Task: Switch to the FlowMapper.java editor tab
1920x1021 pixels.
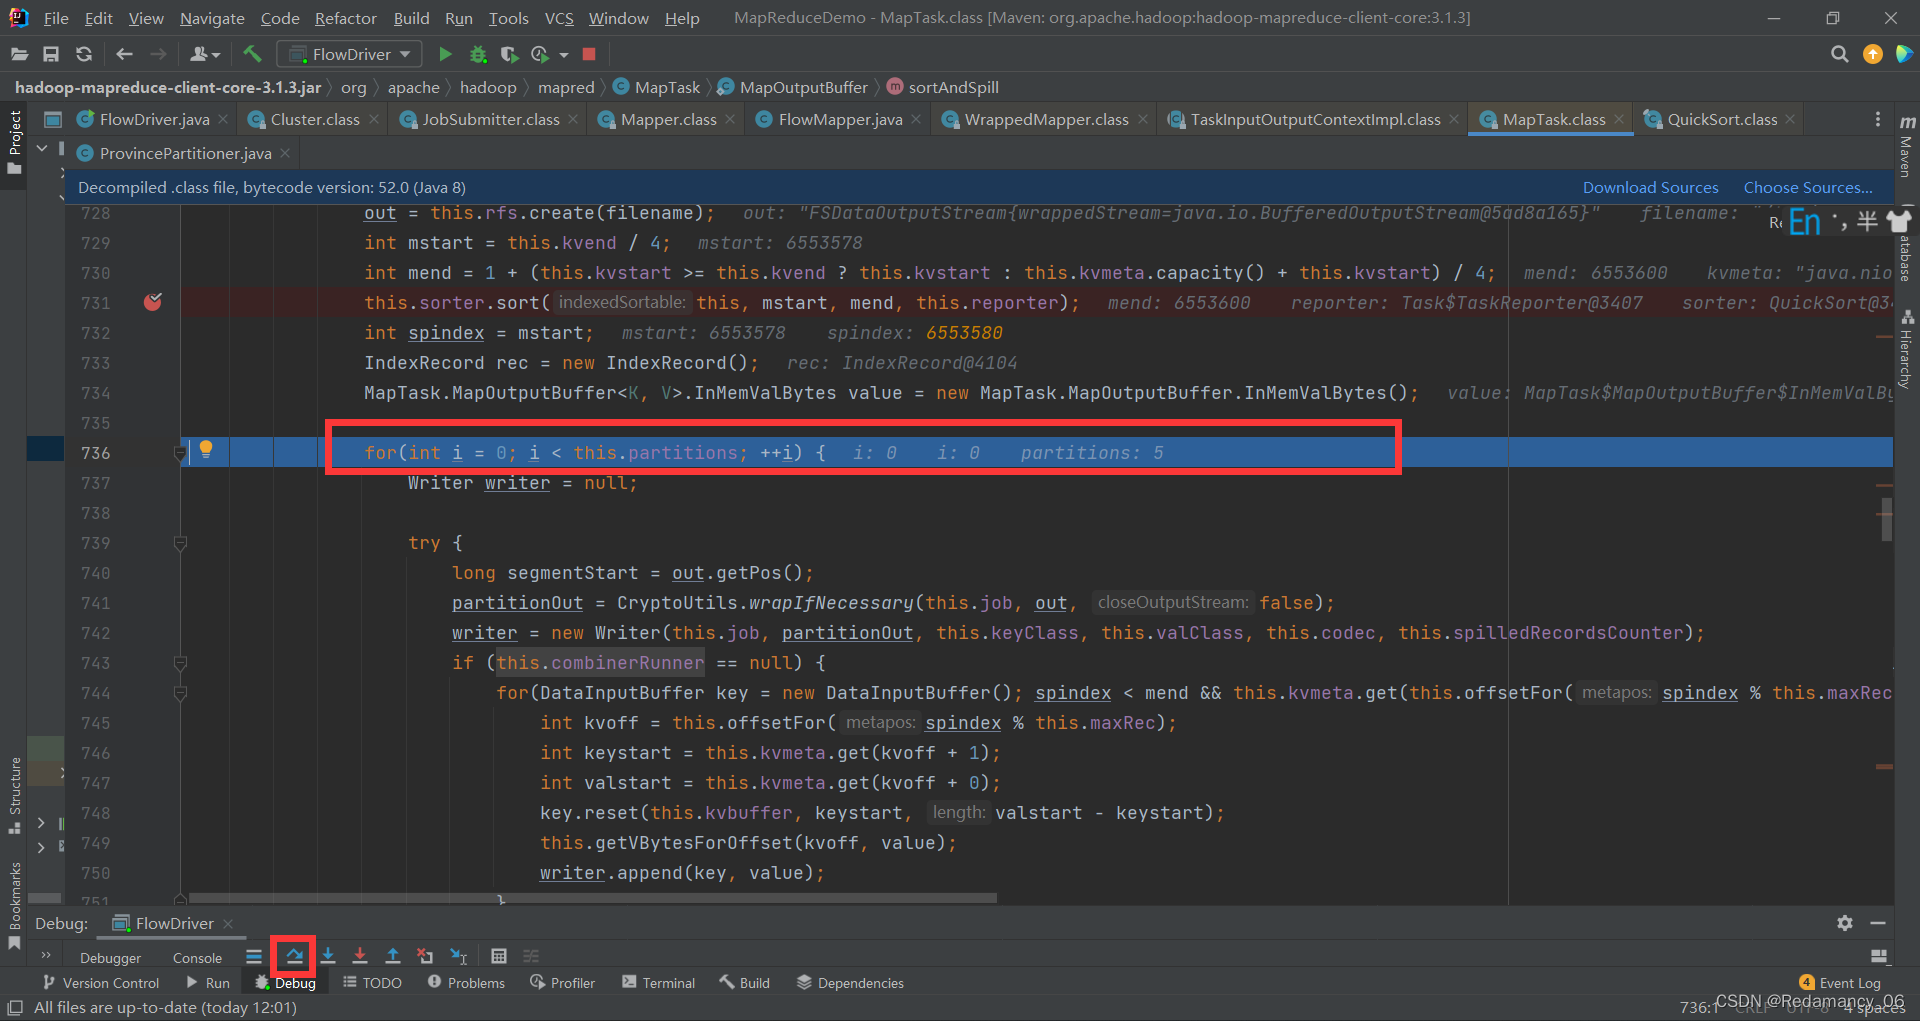Action: tap(840, 119)
